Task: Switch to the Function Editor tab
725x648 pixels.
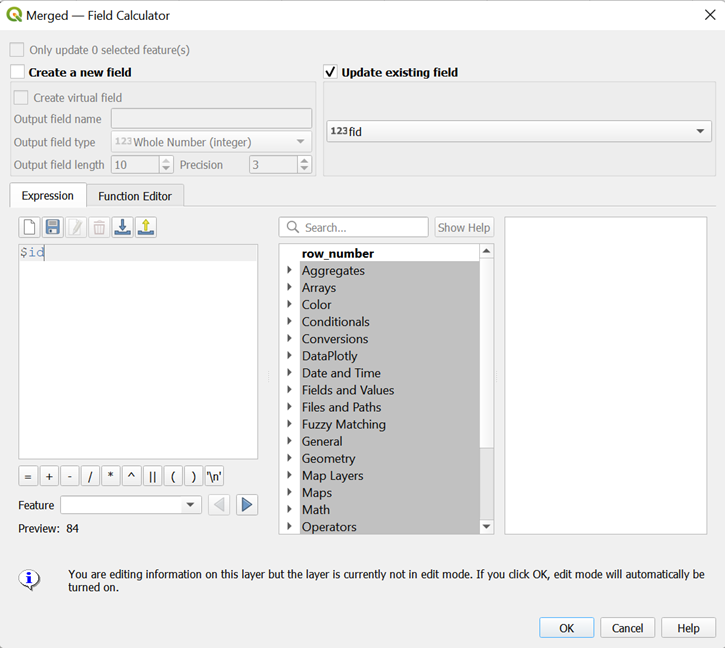Action: point(135,196)
